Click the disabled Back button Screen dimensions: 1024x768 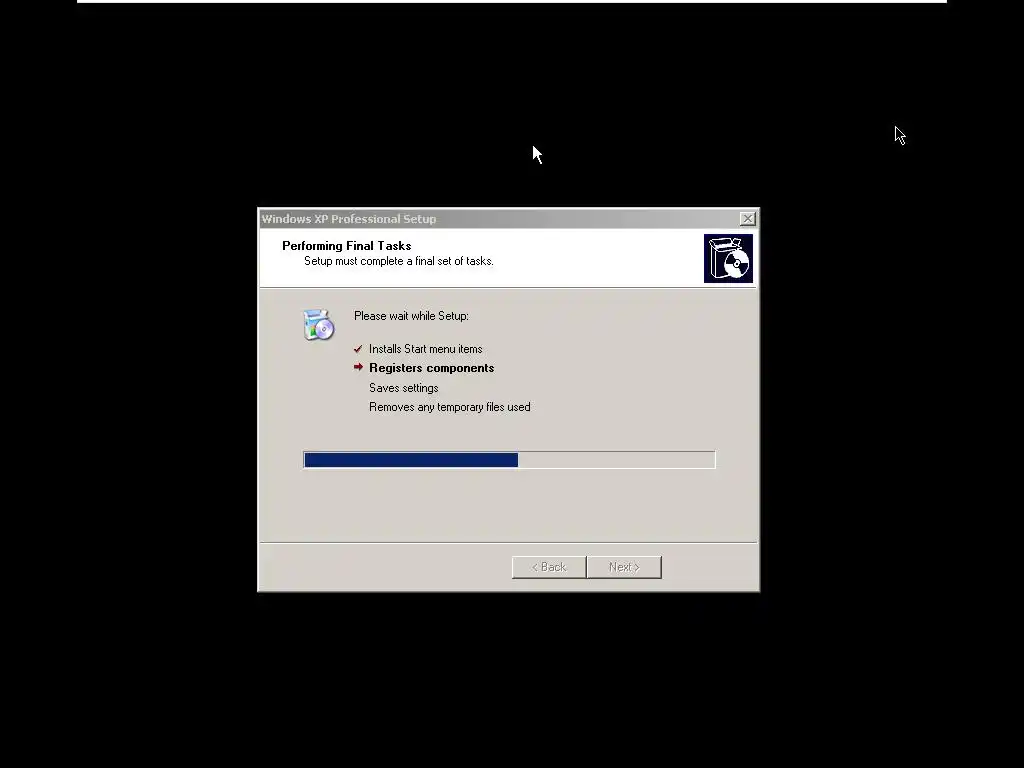549,567
